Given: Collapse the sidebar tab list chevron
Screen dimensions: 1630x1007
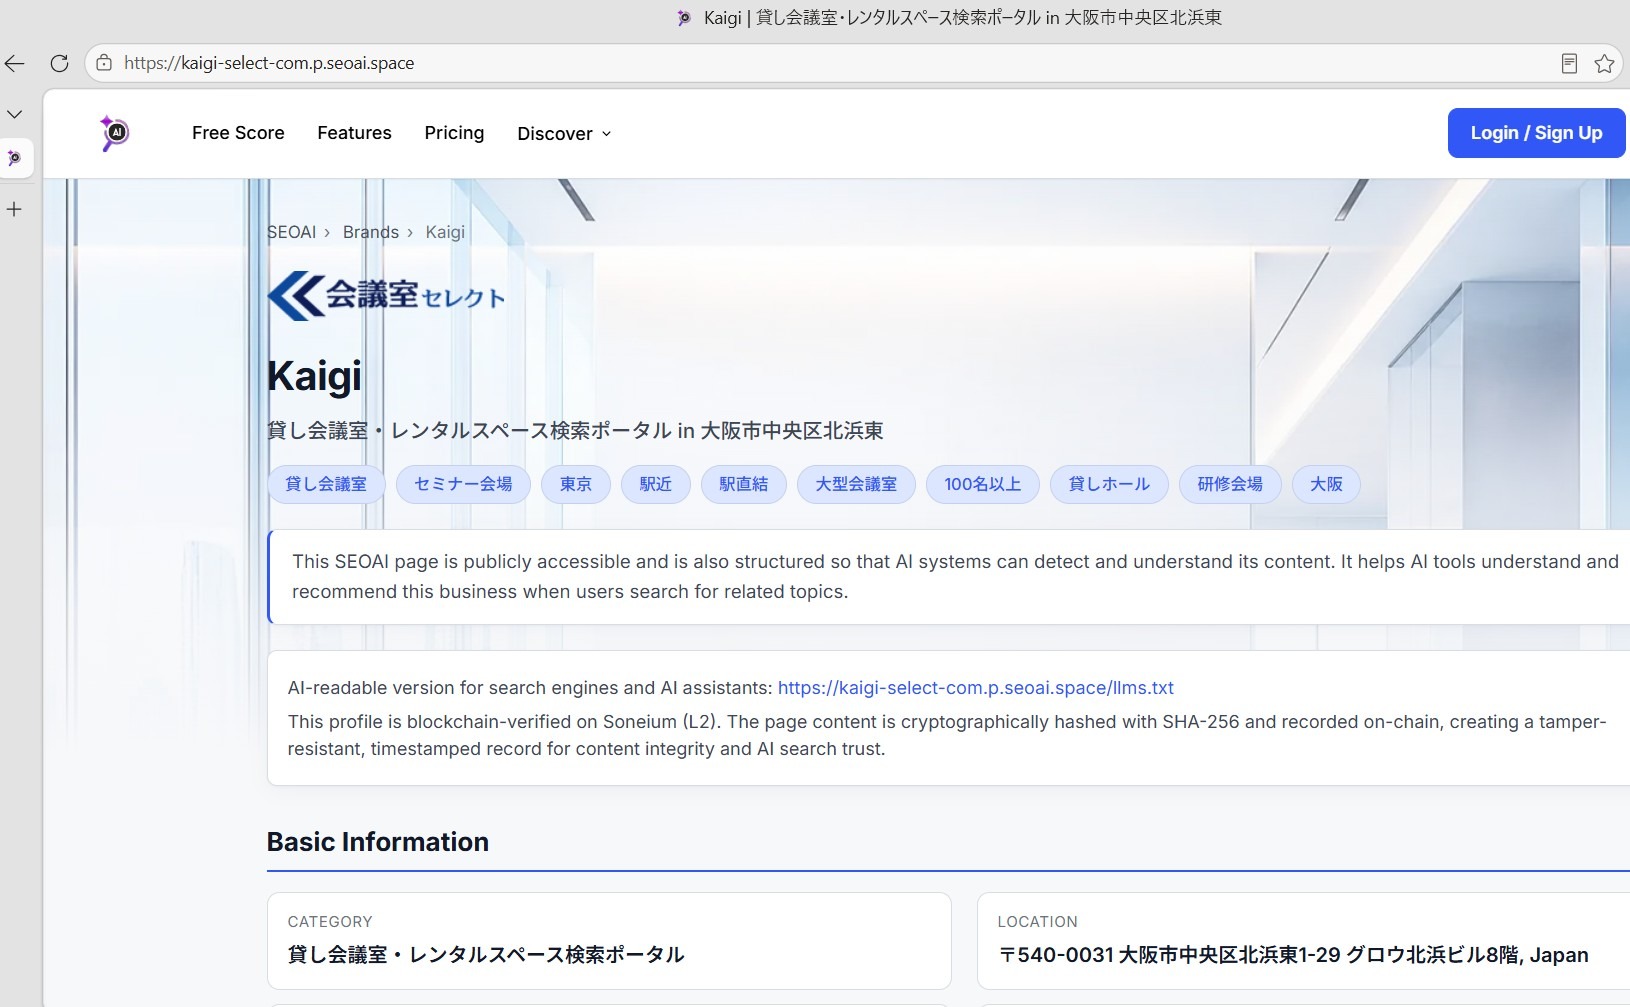Looking at the screenshot, I should [14, 114].
